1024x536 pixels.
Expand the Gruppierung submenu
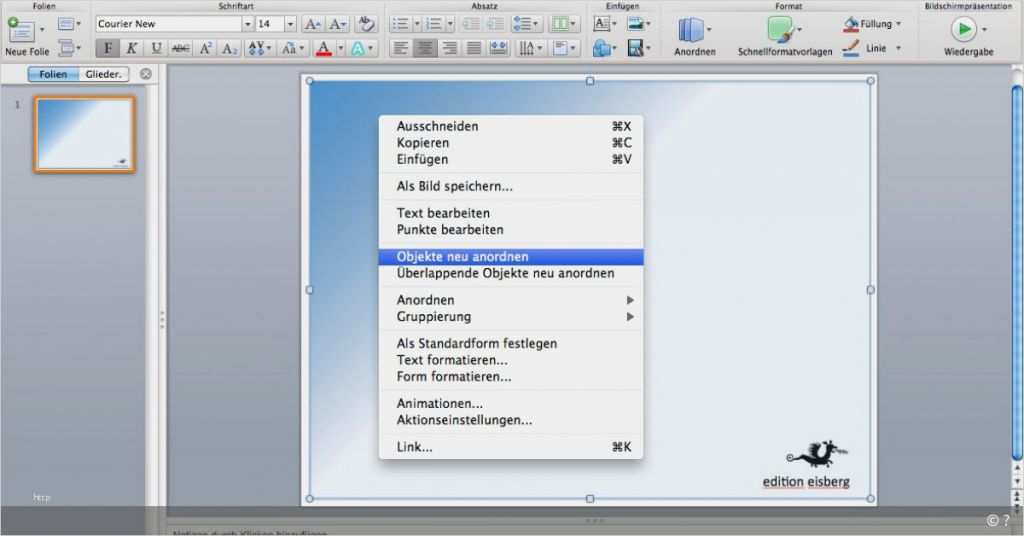click(511, 317)
